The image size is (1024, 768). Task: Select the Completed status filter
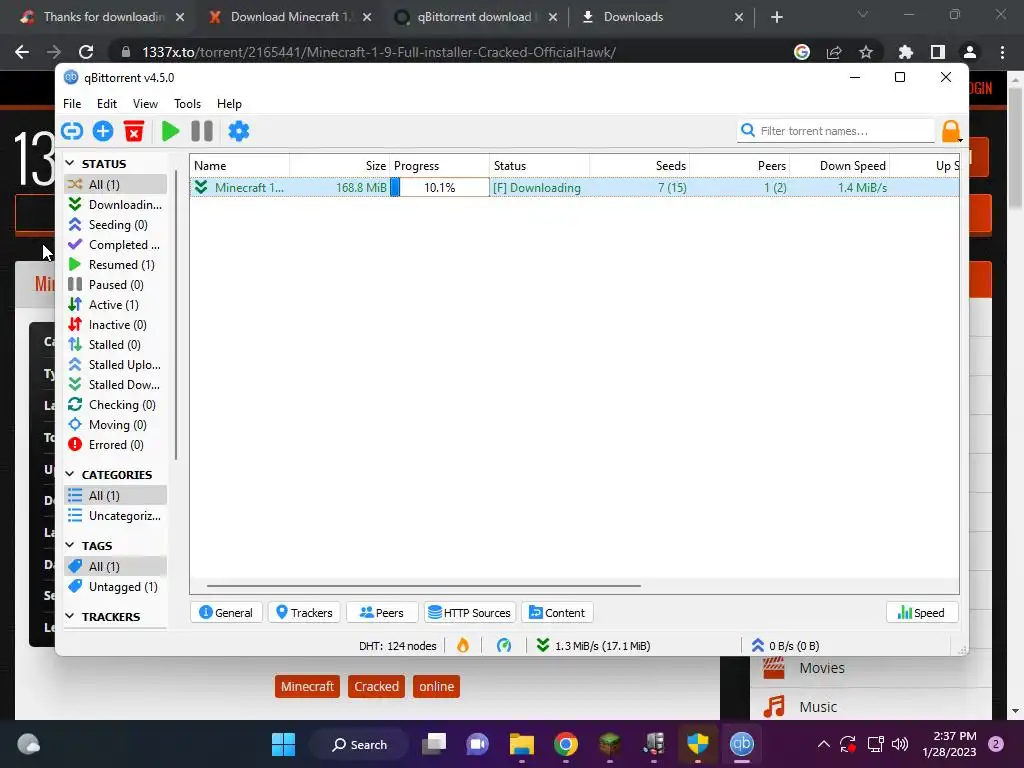tap(116, 245)
